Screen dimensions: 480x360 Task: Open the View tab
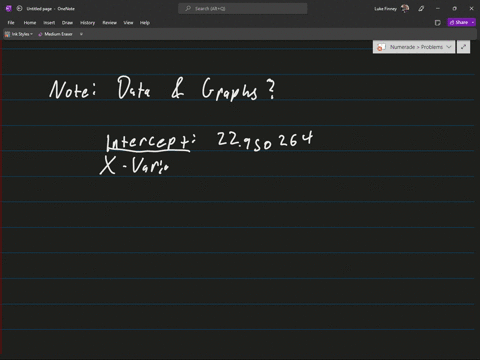pyautogui.click(x=128, y=23)
